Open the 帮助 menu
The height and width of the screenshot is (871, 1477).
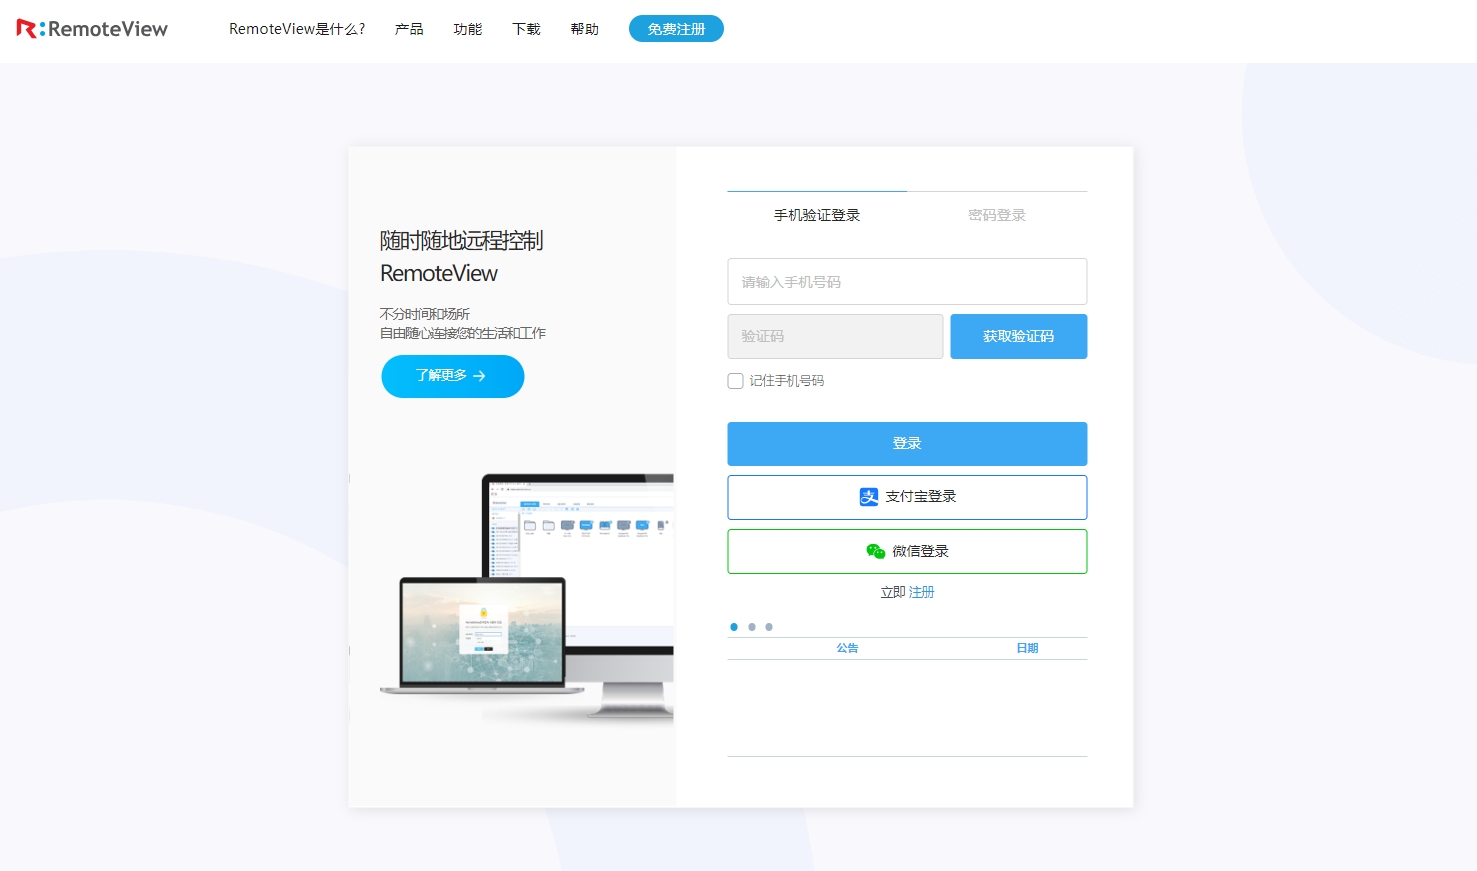coord(585,29)
